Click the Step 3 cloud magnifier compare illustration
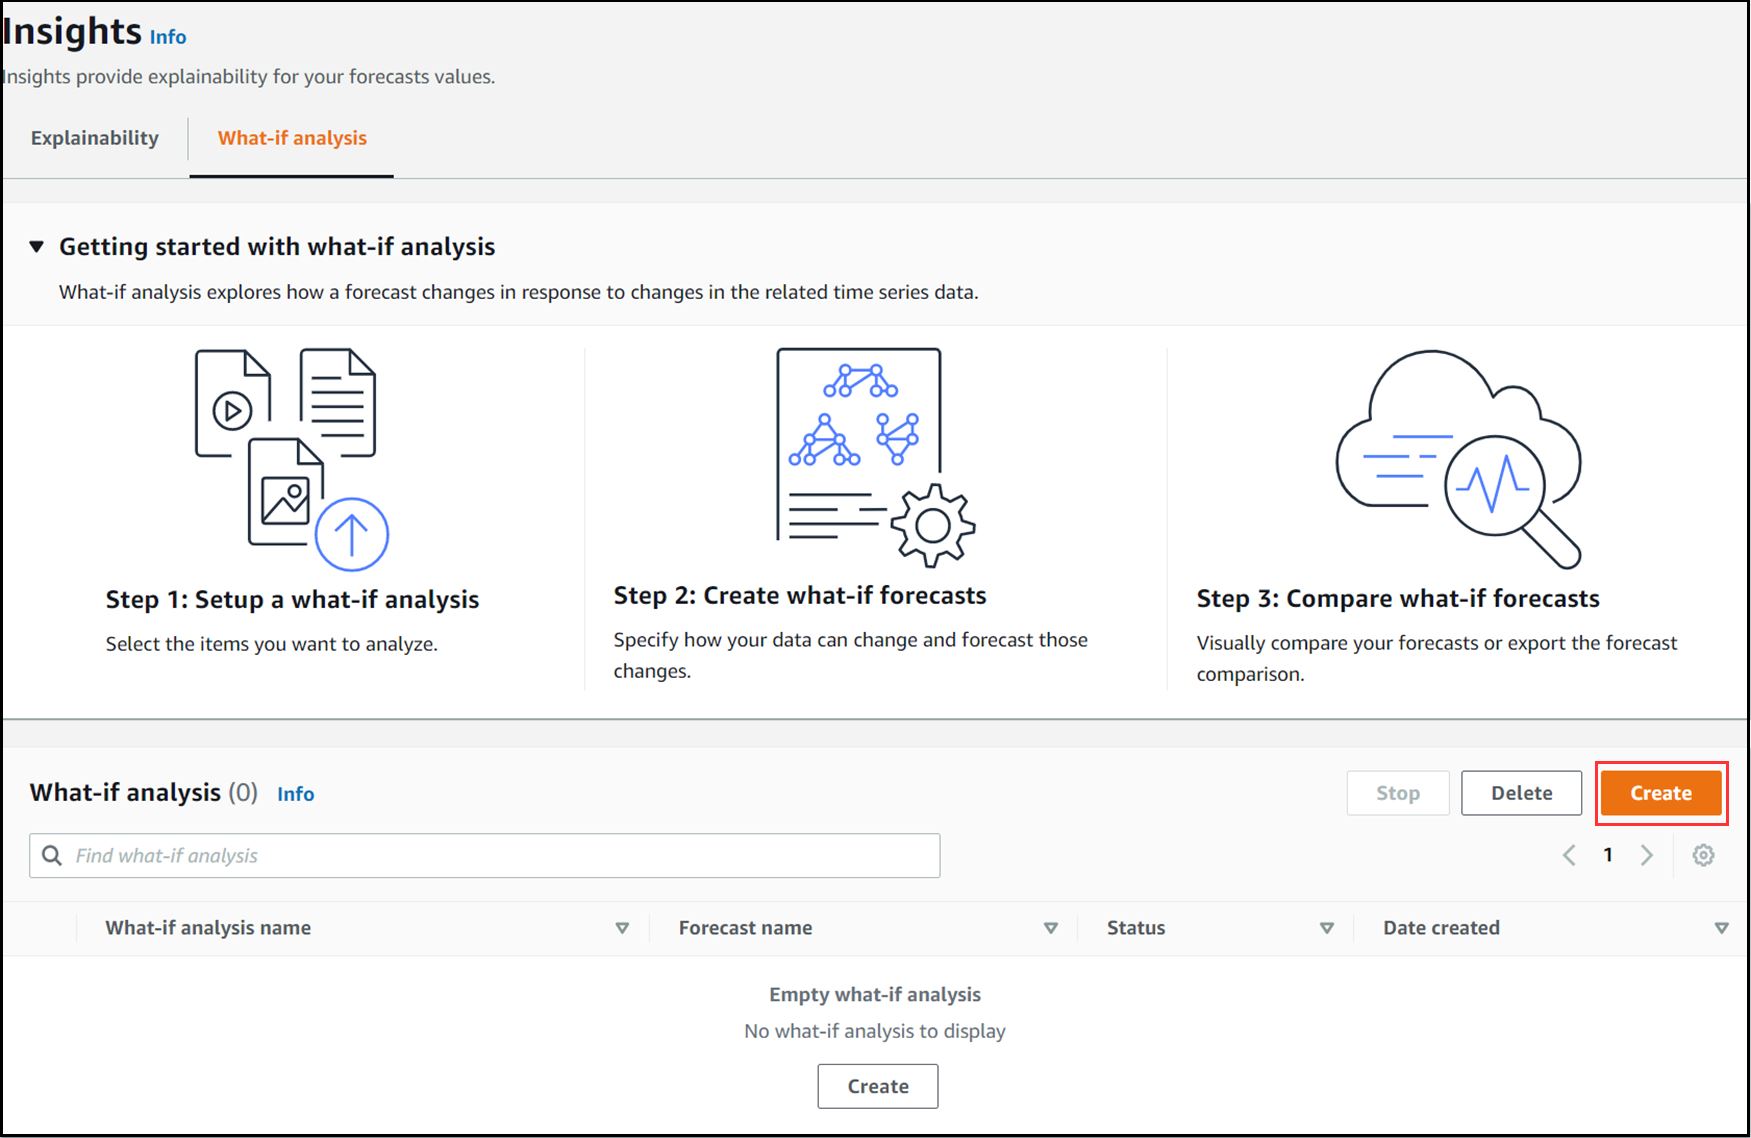The image size is (1751, 1138). click(1458, 458)
